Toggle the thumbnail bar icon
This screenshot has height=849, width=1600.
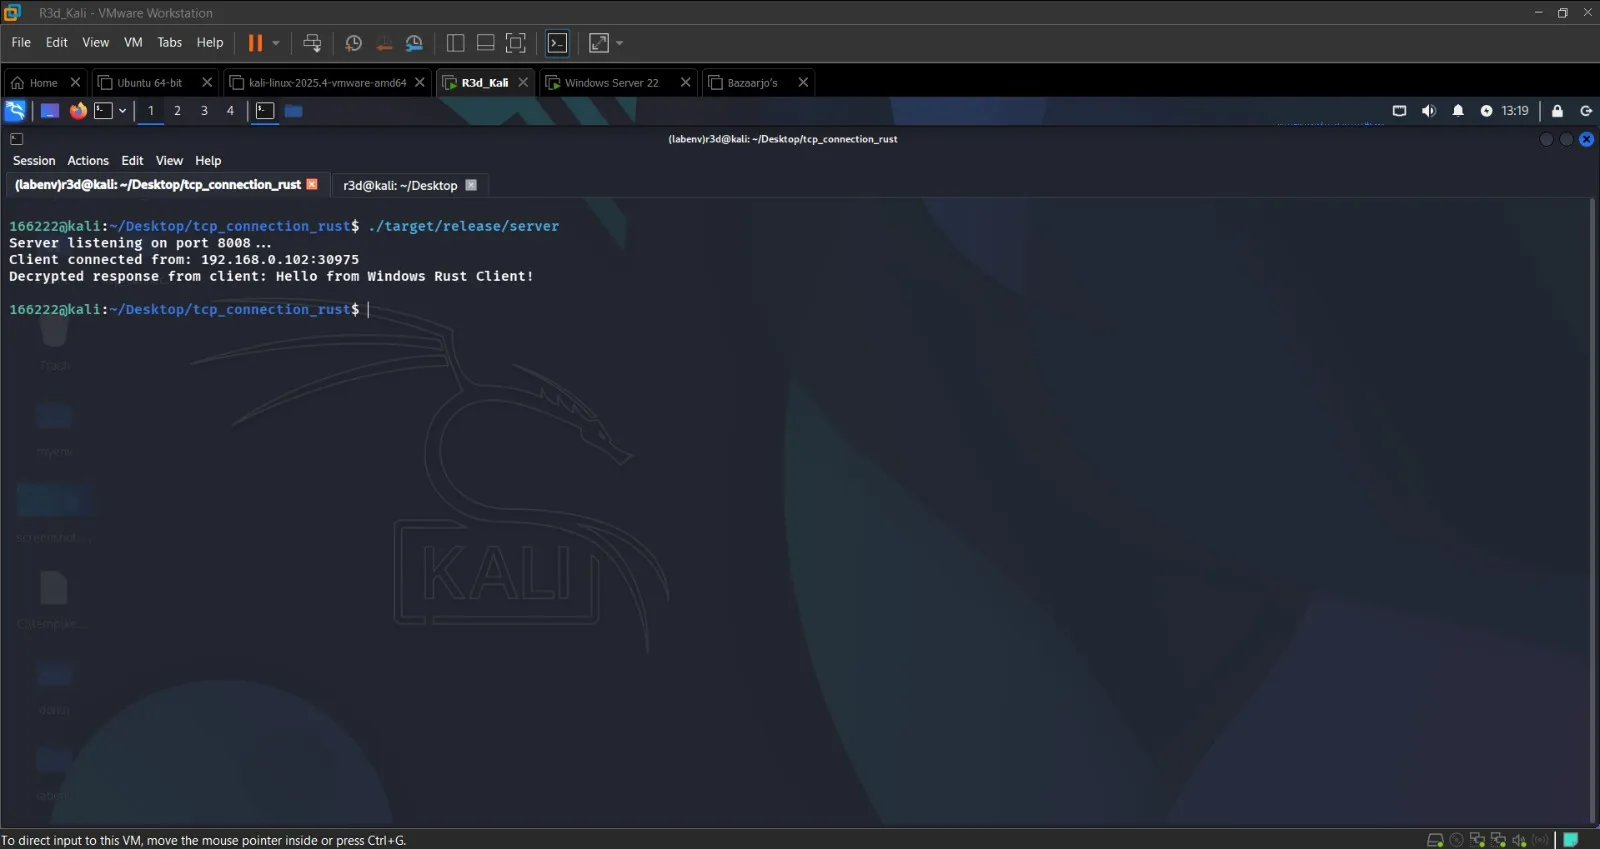pyautogui.click(x=486, y=43)
